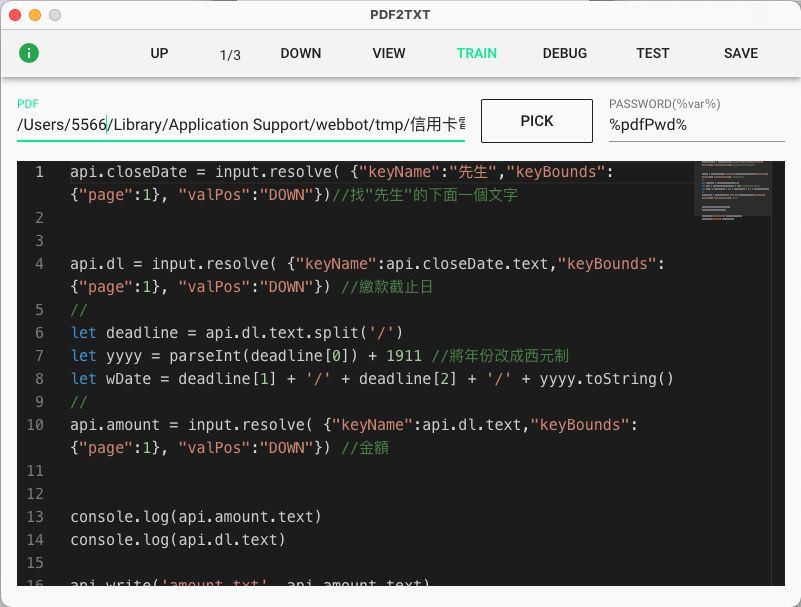The width and height of the screenshot is (801, 607).
Task: Click the yellow minimize window button
Action: pos(35,15)
